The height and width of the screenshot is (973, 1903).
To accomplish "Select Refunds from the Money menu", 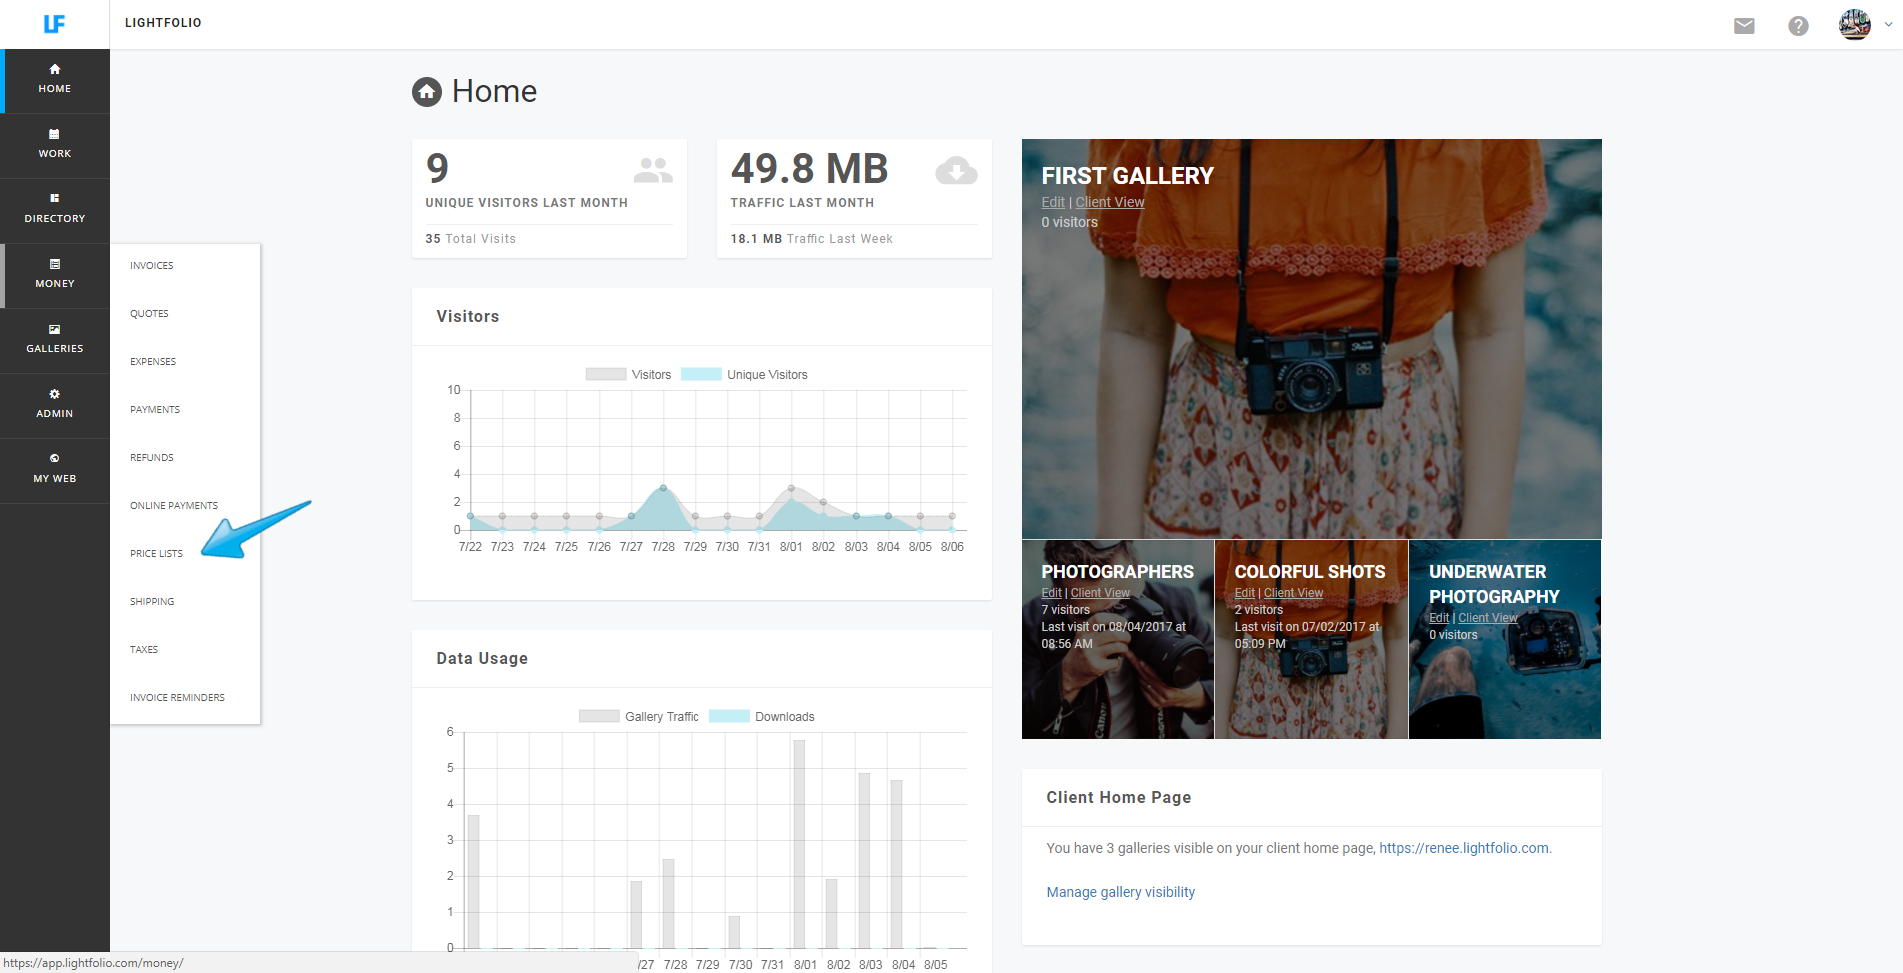I will pyautogui.click(x=152, y=458).
